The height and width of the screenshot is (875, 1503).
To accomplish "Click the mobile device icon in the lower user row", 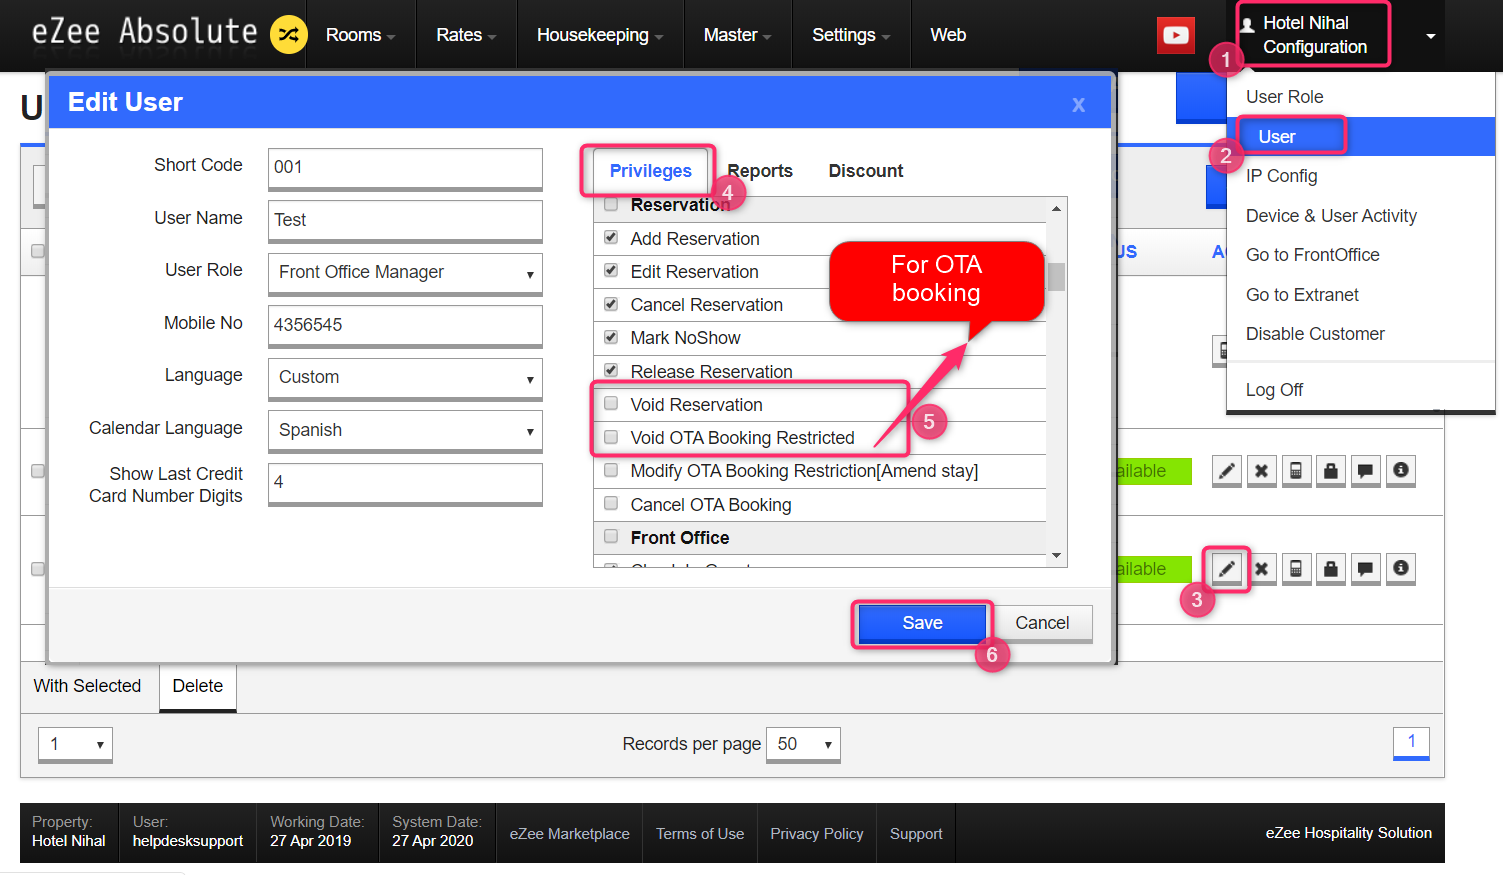I will tap(1296, 569).
